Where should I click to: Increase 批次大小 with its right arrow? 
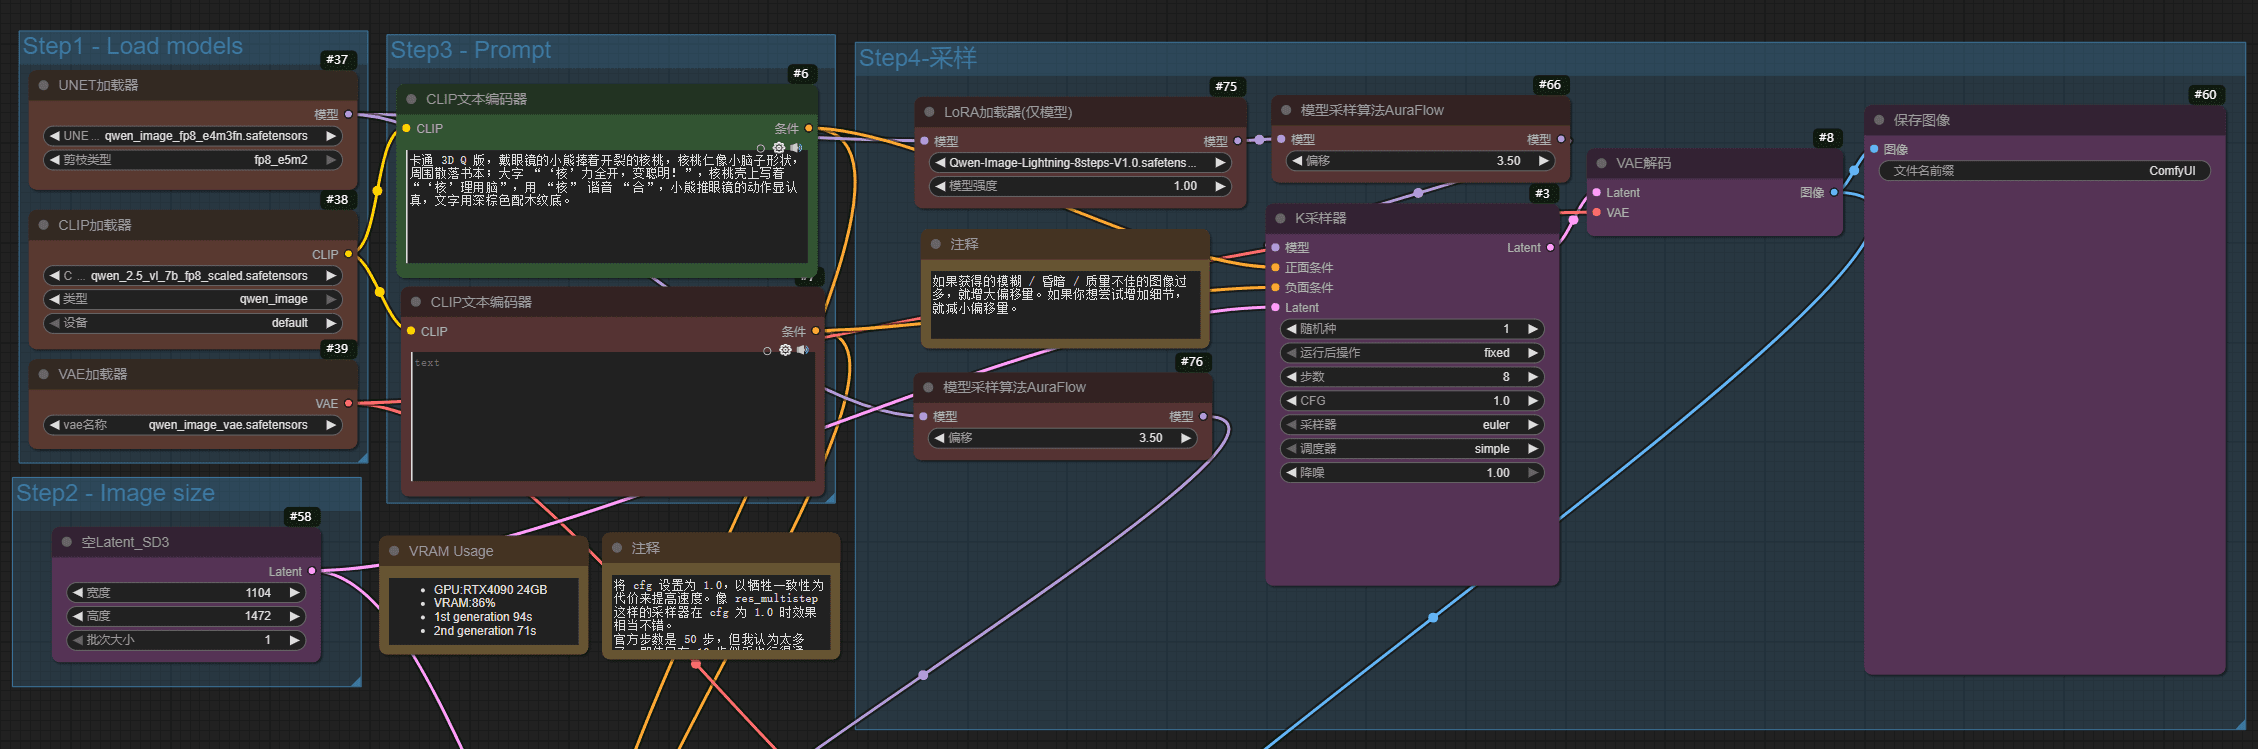pos(294,640)
